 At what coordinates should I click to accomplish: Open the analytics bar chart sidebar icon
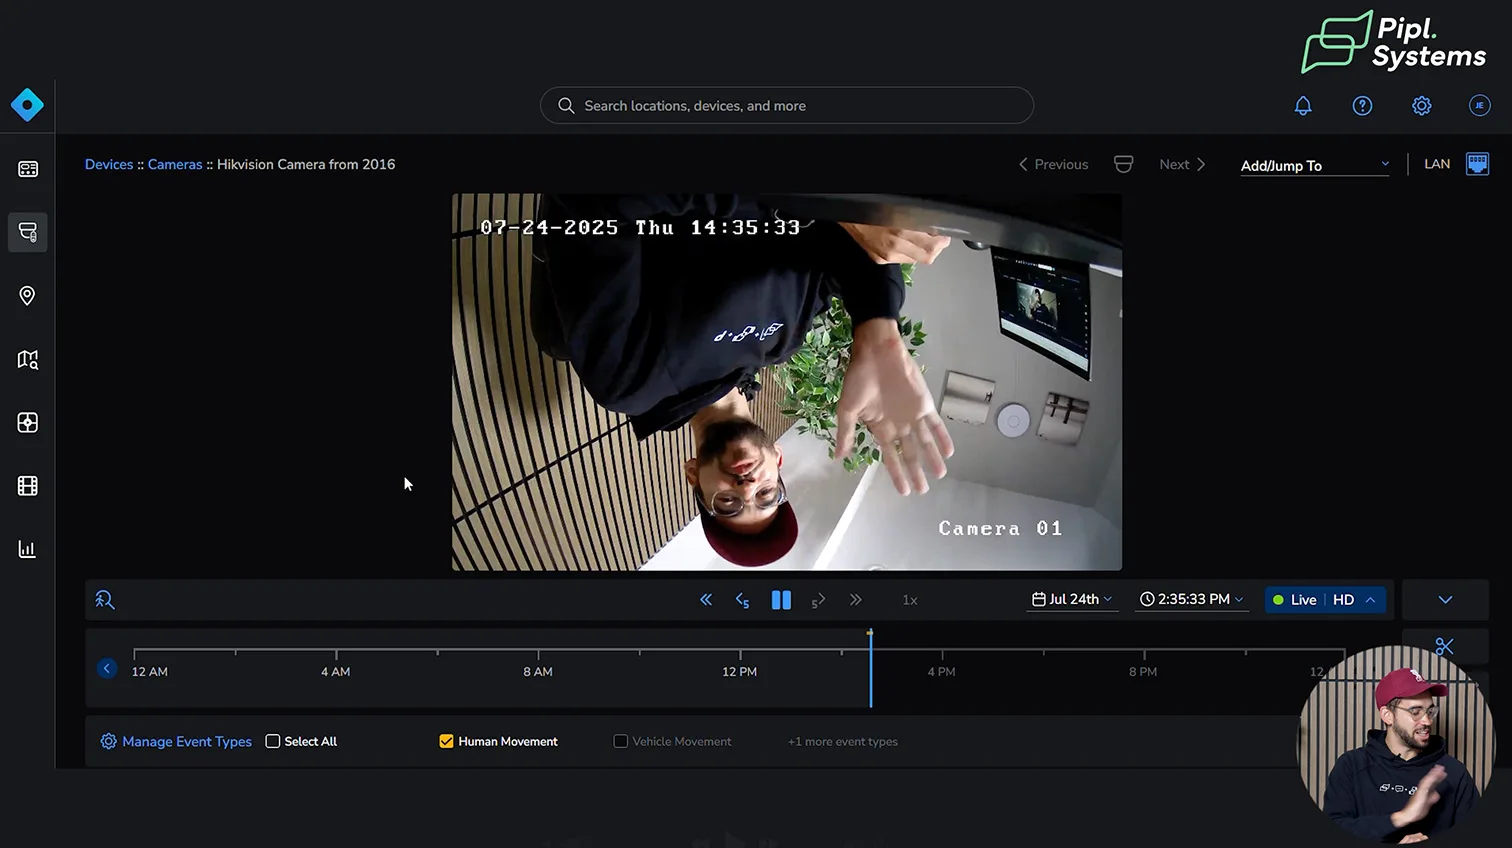coord(27,549)
